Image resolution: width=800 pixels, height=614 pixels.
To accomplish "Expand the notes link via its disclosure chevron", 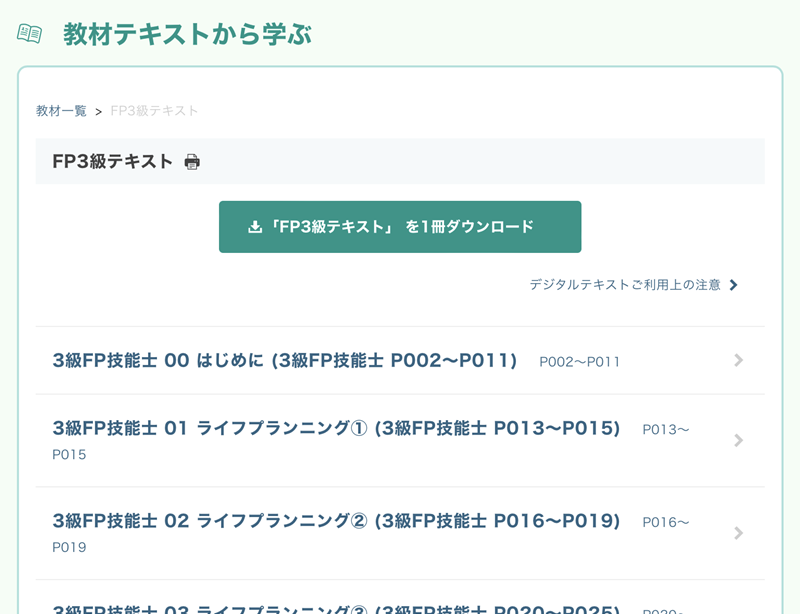I will click(x=734, y=285).
